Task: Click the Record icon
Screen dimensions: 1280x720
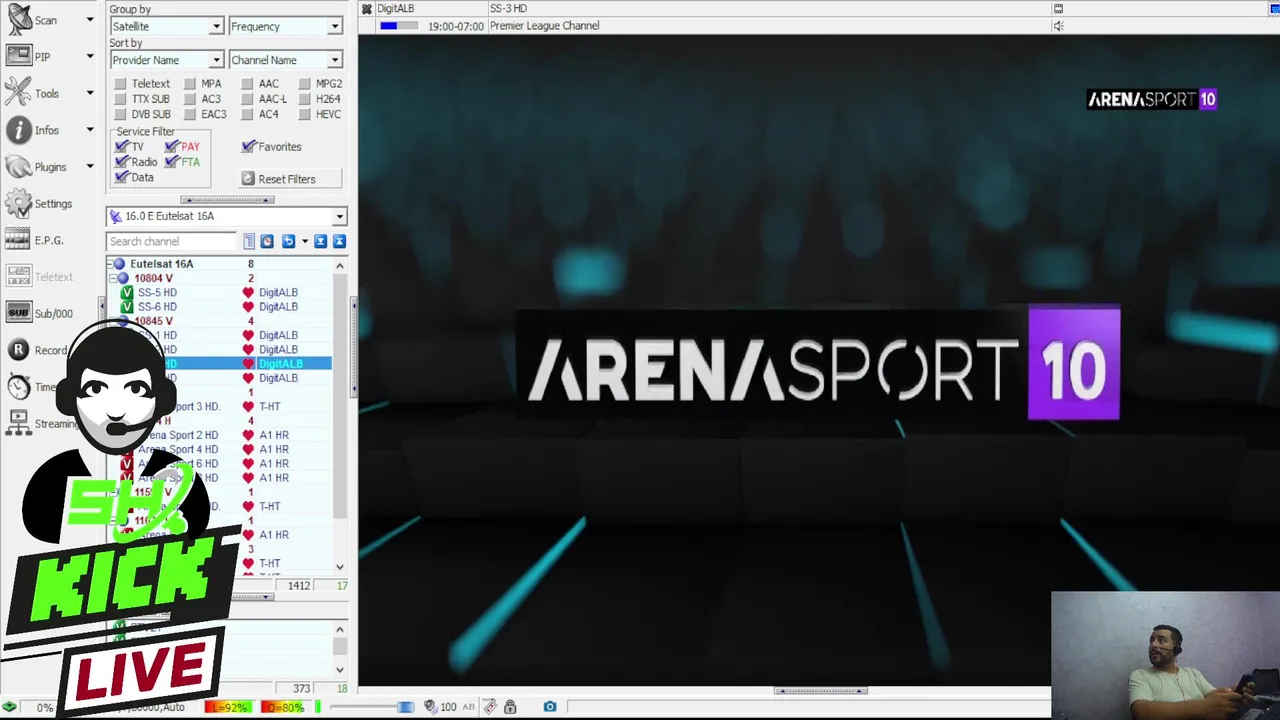Action: (x=19, y=350)
